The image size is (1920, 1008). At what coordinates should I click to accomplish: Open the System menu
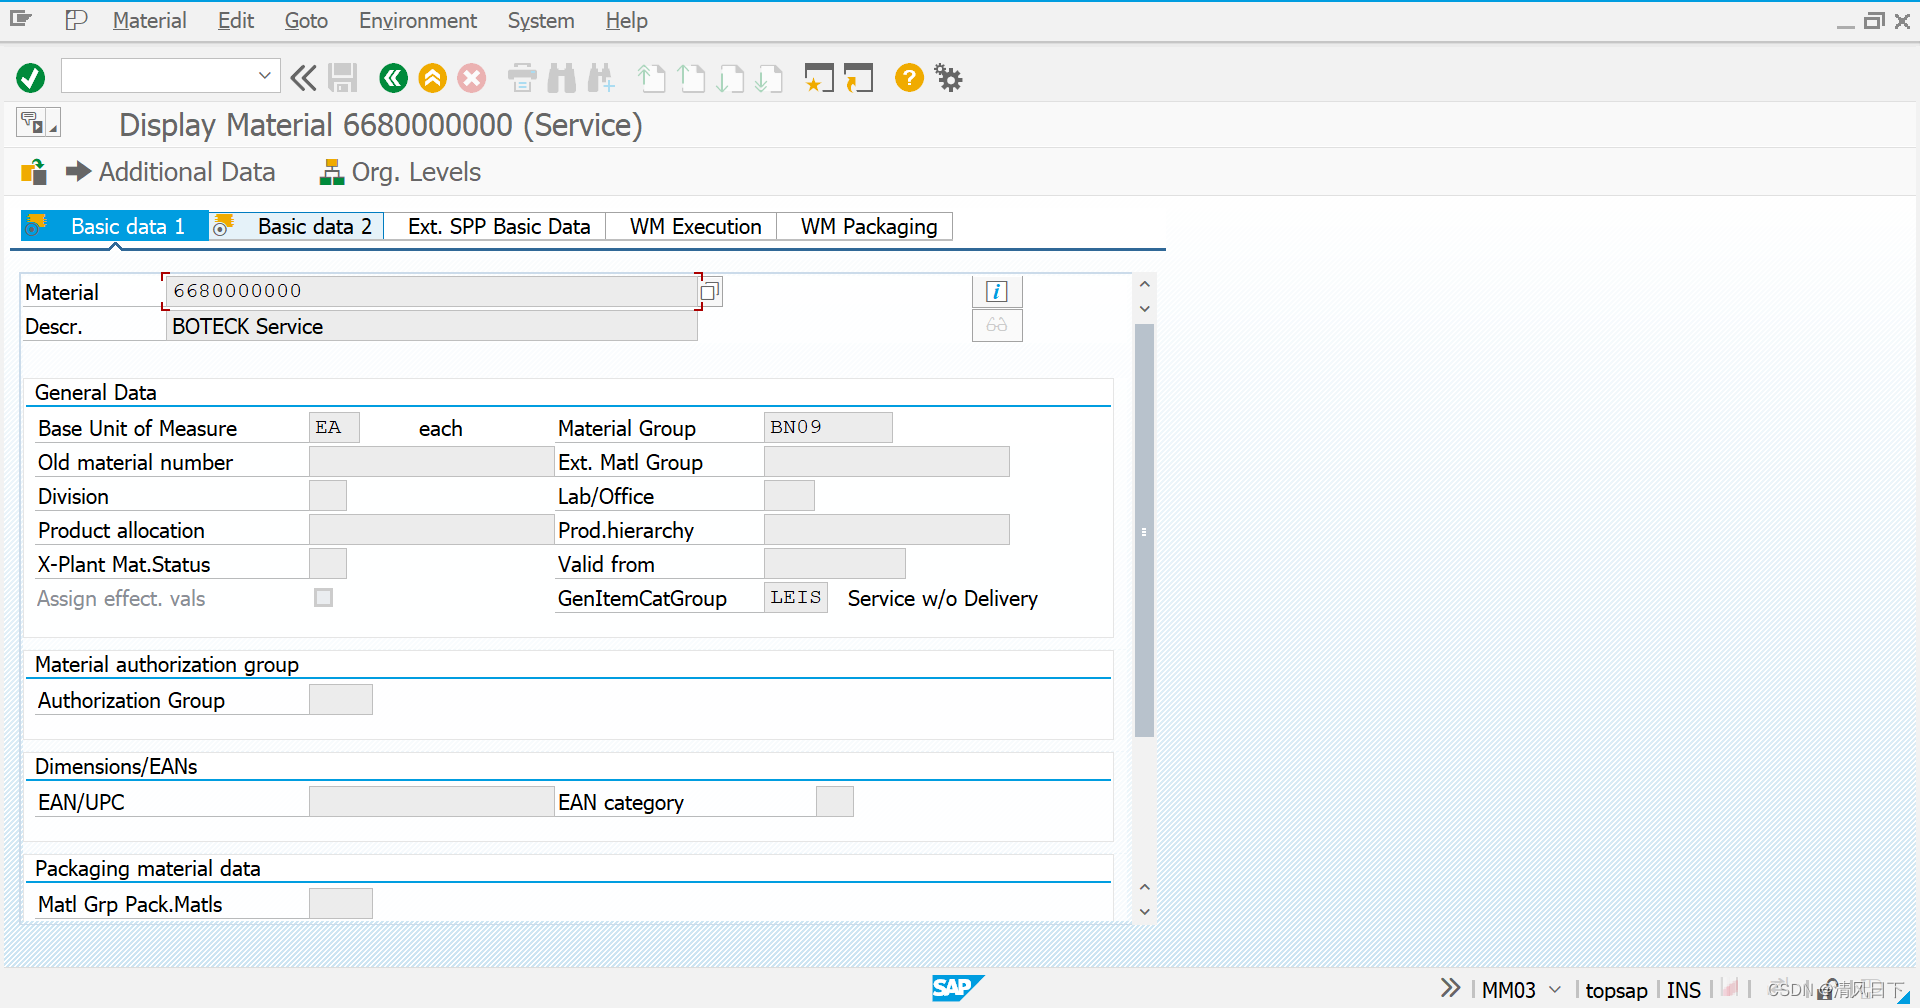pyautogui.click(x=540, y=20)
